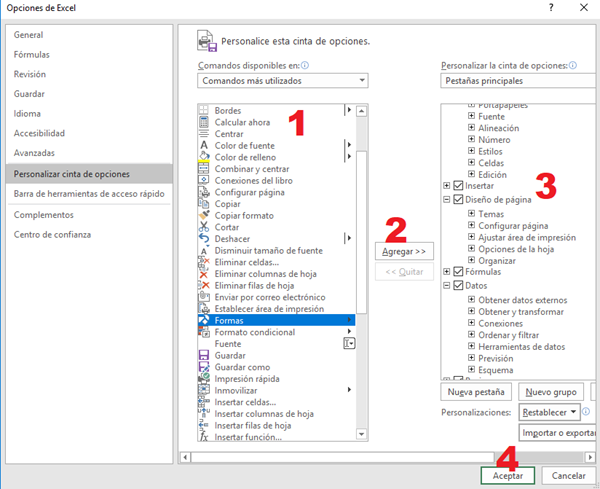Click the Insertar función fx icon
600x489 pixels.
[x=204, y=437]
